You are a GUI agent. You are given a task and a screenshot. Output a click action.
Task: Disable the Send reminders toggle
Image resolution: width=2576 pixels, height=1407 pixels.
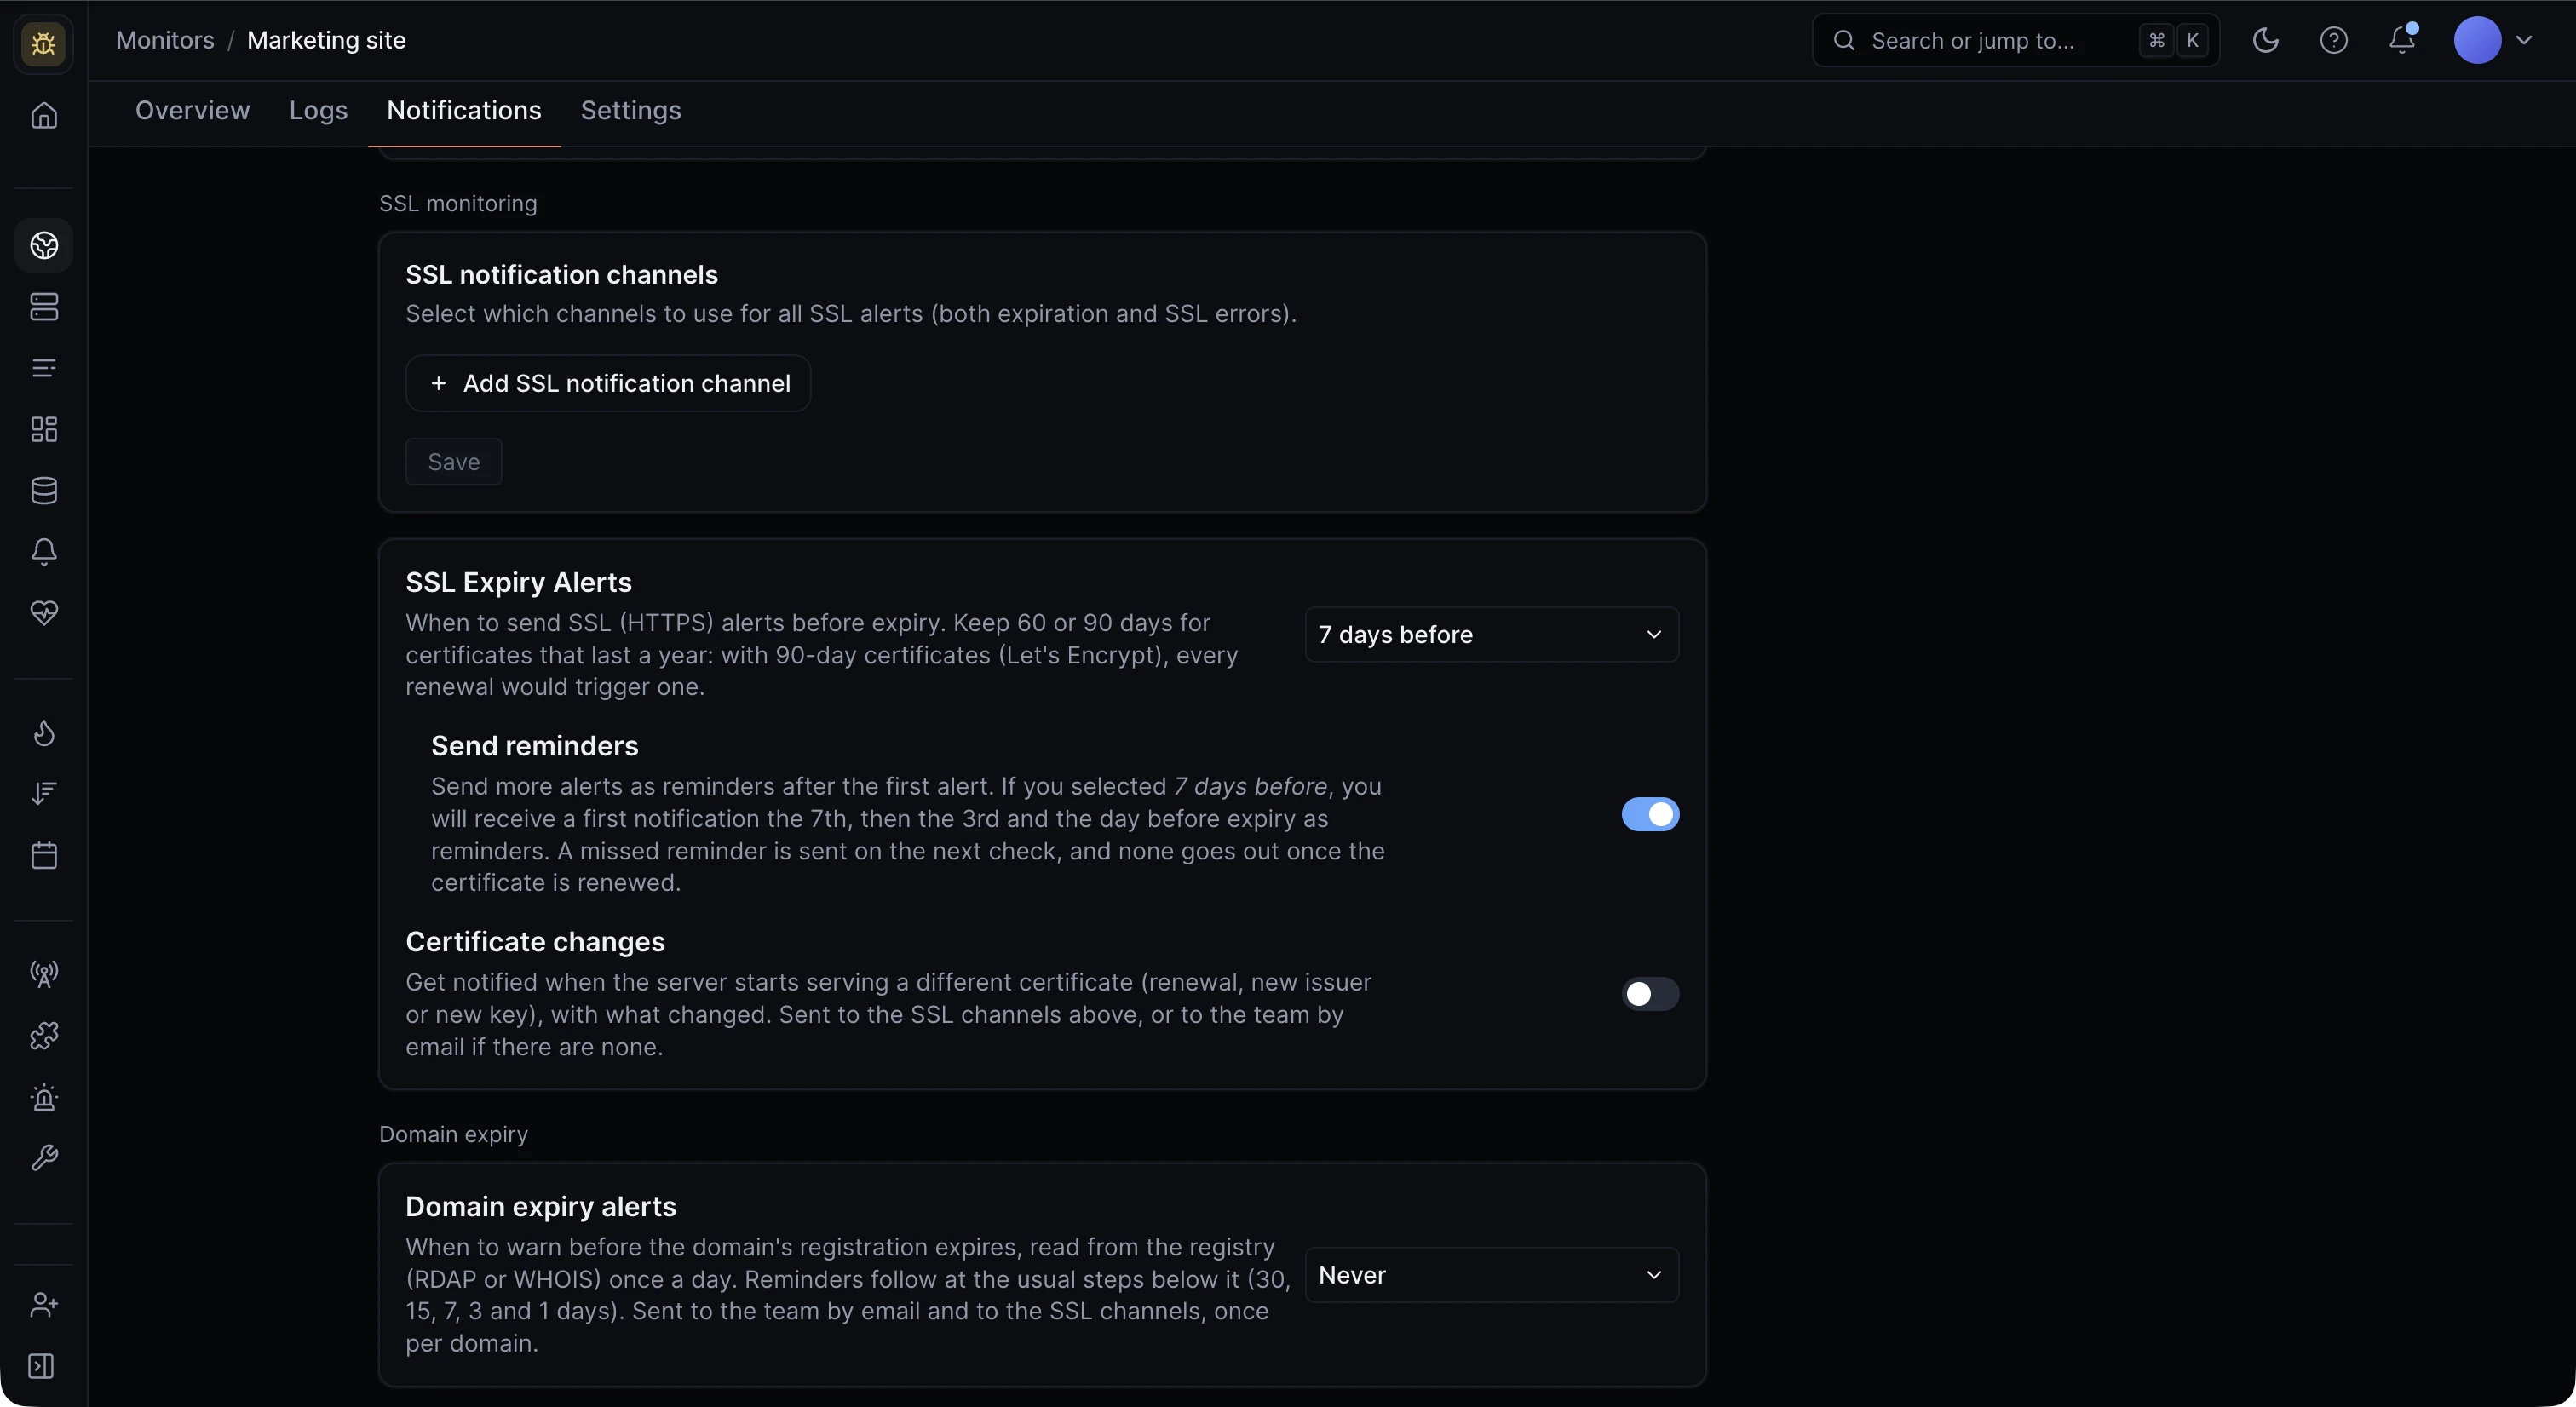click(x=1650, y=814)
